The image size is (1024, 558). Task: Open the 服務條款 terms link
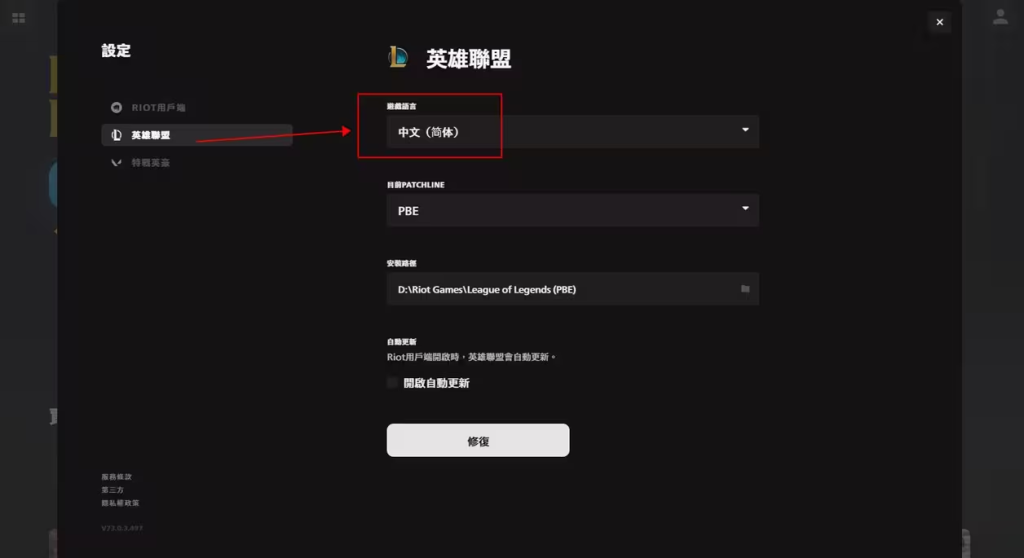coord(116,477)
